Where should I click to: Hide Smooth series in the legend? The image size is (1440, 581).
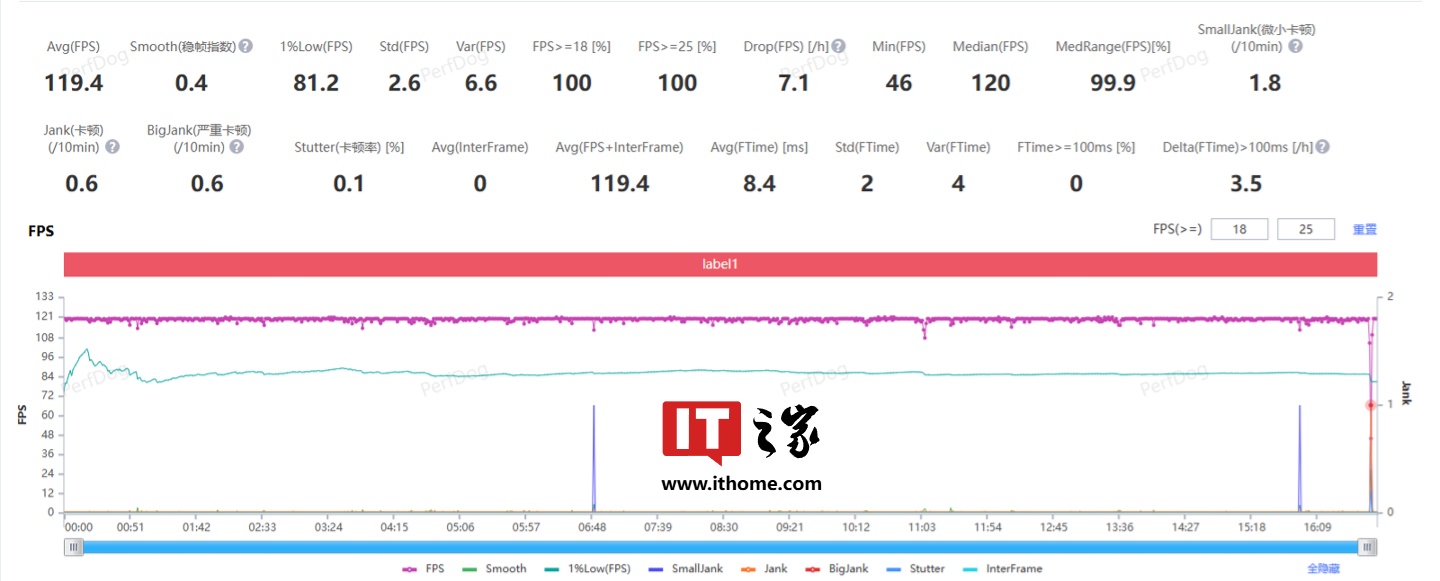tap(495, 569)
